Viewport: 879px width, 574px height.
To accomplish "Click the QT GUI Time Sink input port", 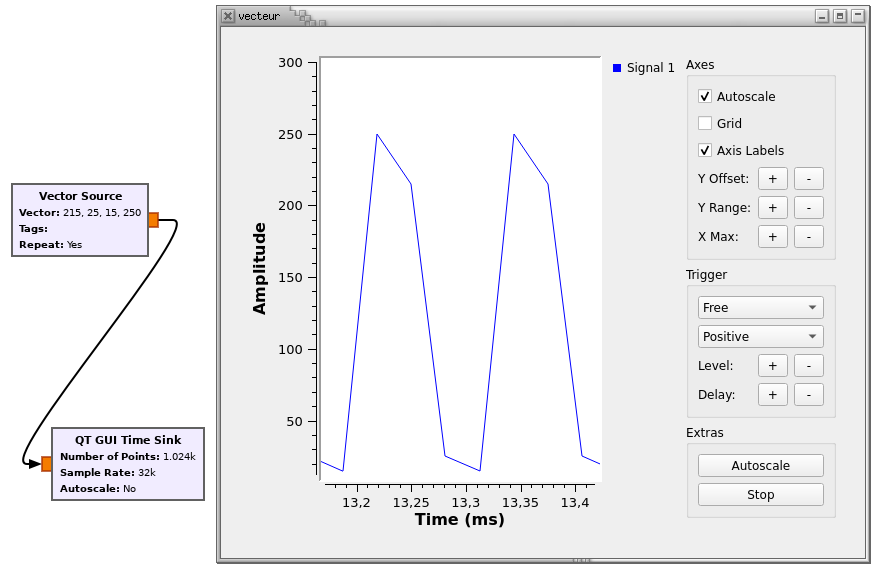I will [47, 464].
